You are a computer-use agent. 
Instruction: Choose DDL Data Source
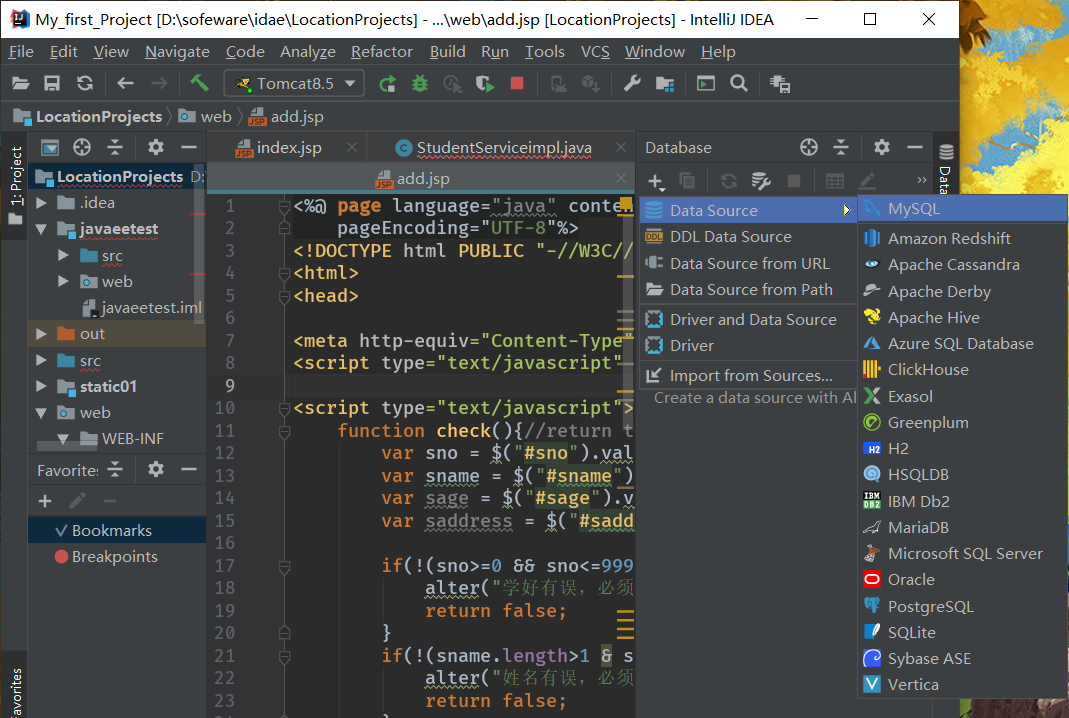(749, 237)
